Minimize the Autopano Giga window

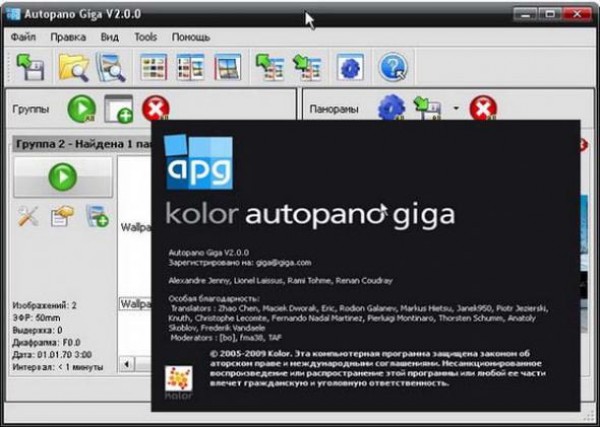[x=526, y=15]
